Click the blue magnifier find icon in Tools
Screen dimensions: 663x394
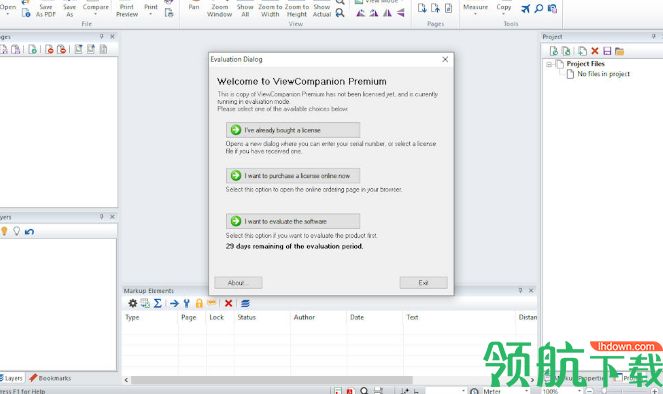pos(539,8)
